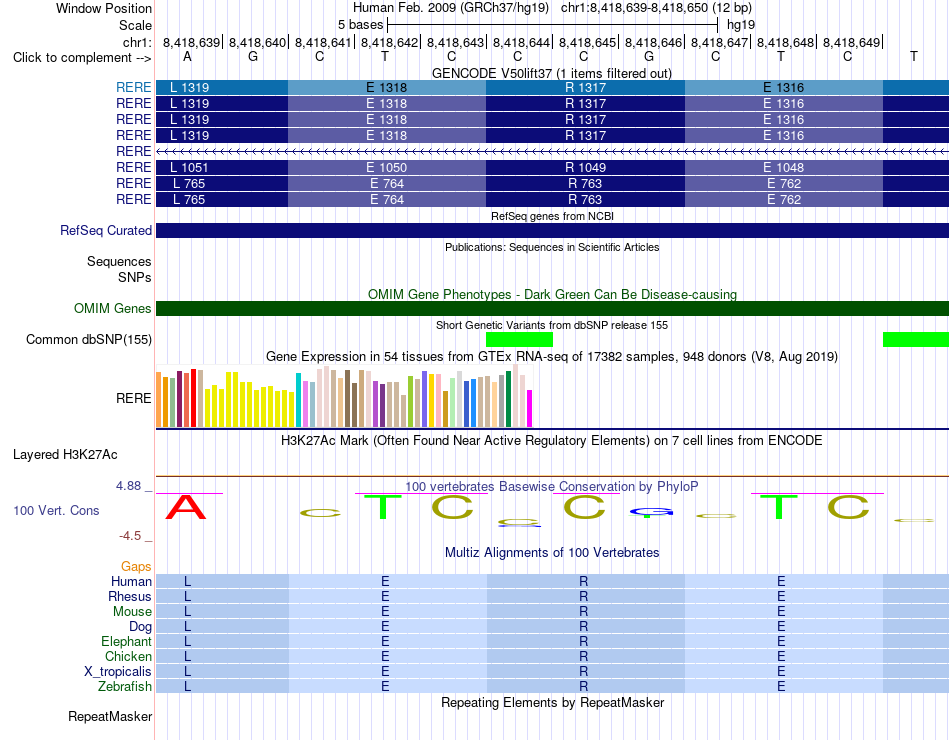Click the X_tropicalis species label
950x740 pixels.
click(x=118, y=672)
